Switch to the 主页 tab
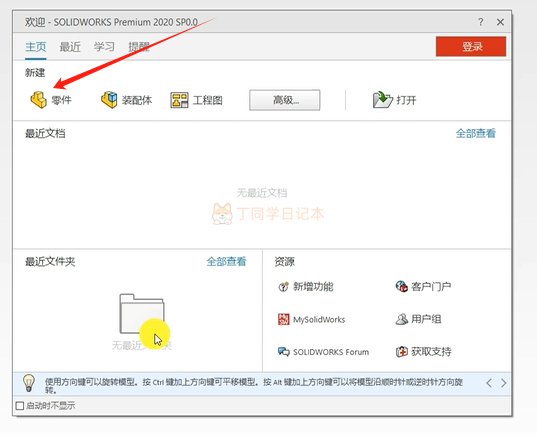 [x=36, y=47]
